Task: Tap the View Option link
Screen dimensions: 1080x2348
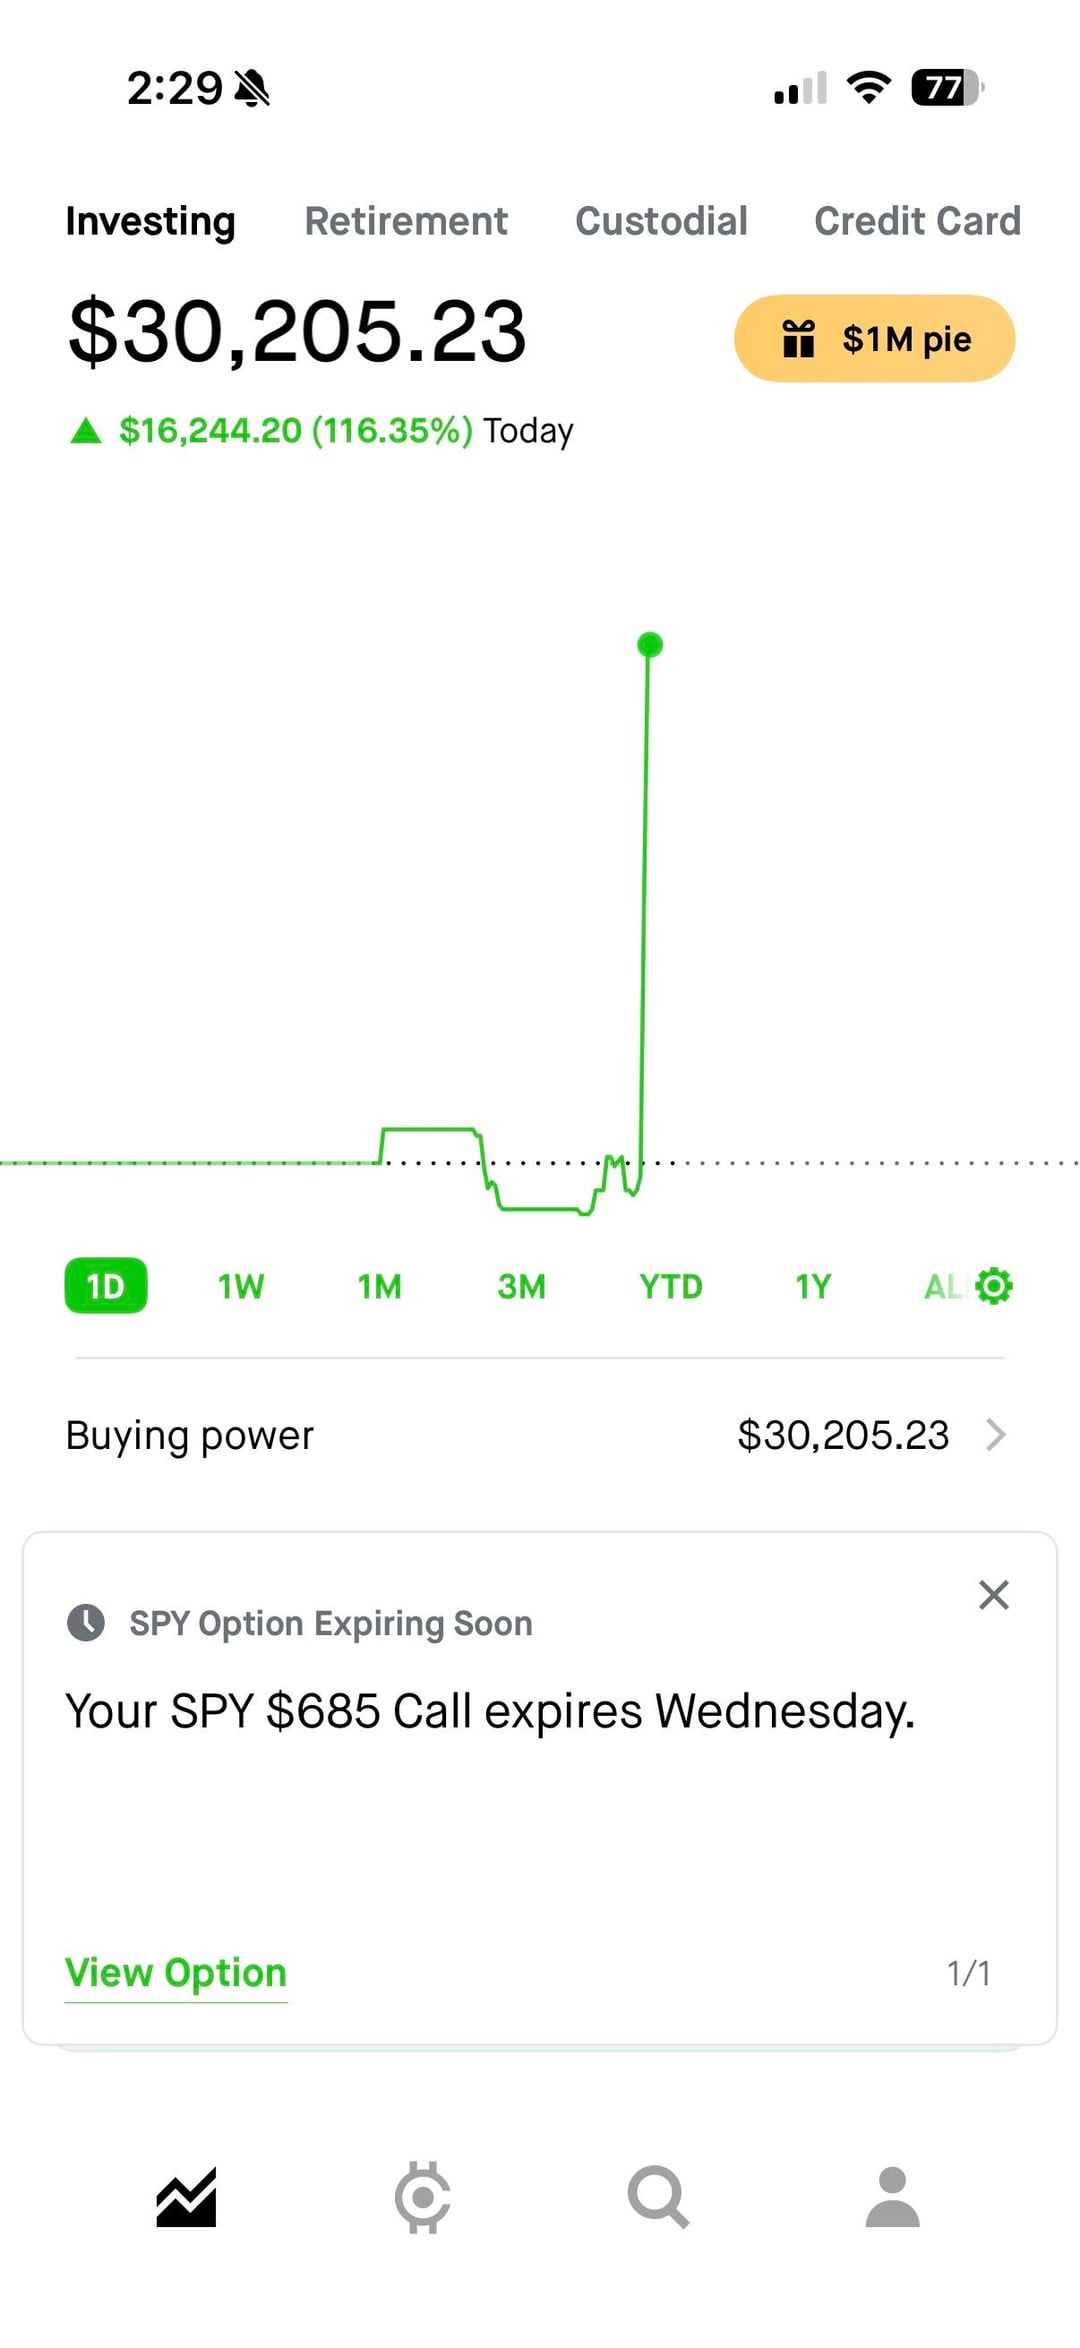Action: click(176, 1973)
